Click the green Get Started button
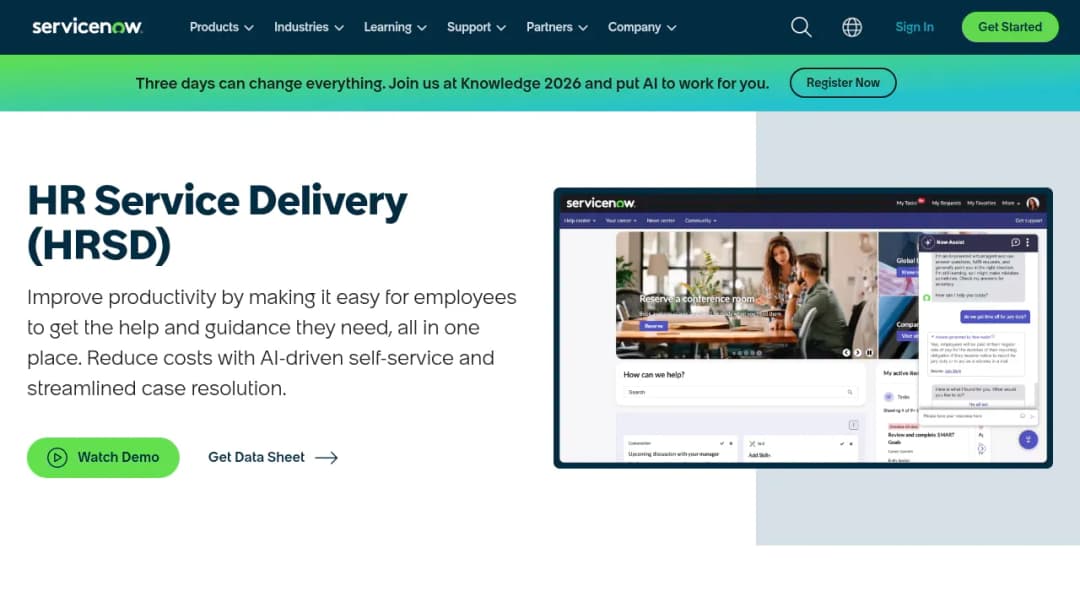This screenshot has height=608, width=1080. pos(1010,27)
